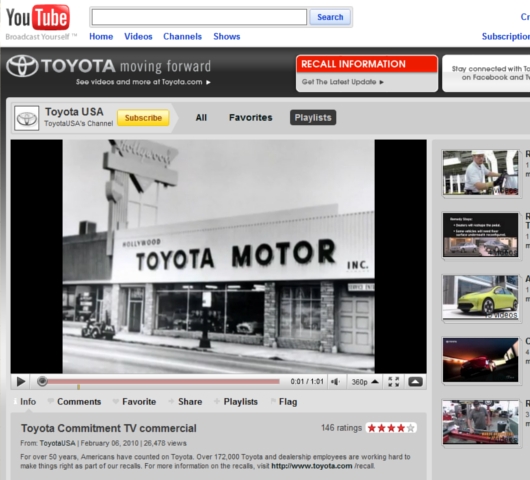Mute the video with the speaker icon

(336, 382)
